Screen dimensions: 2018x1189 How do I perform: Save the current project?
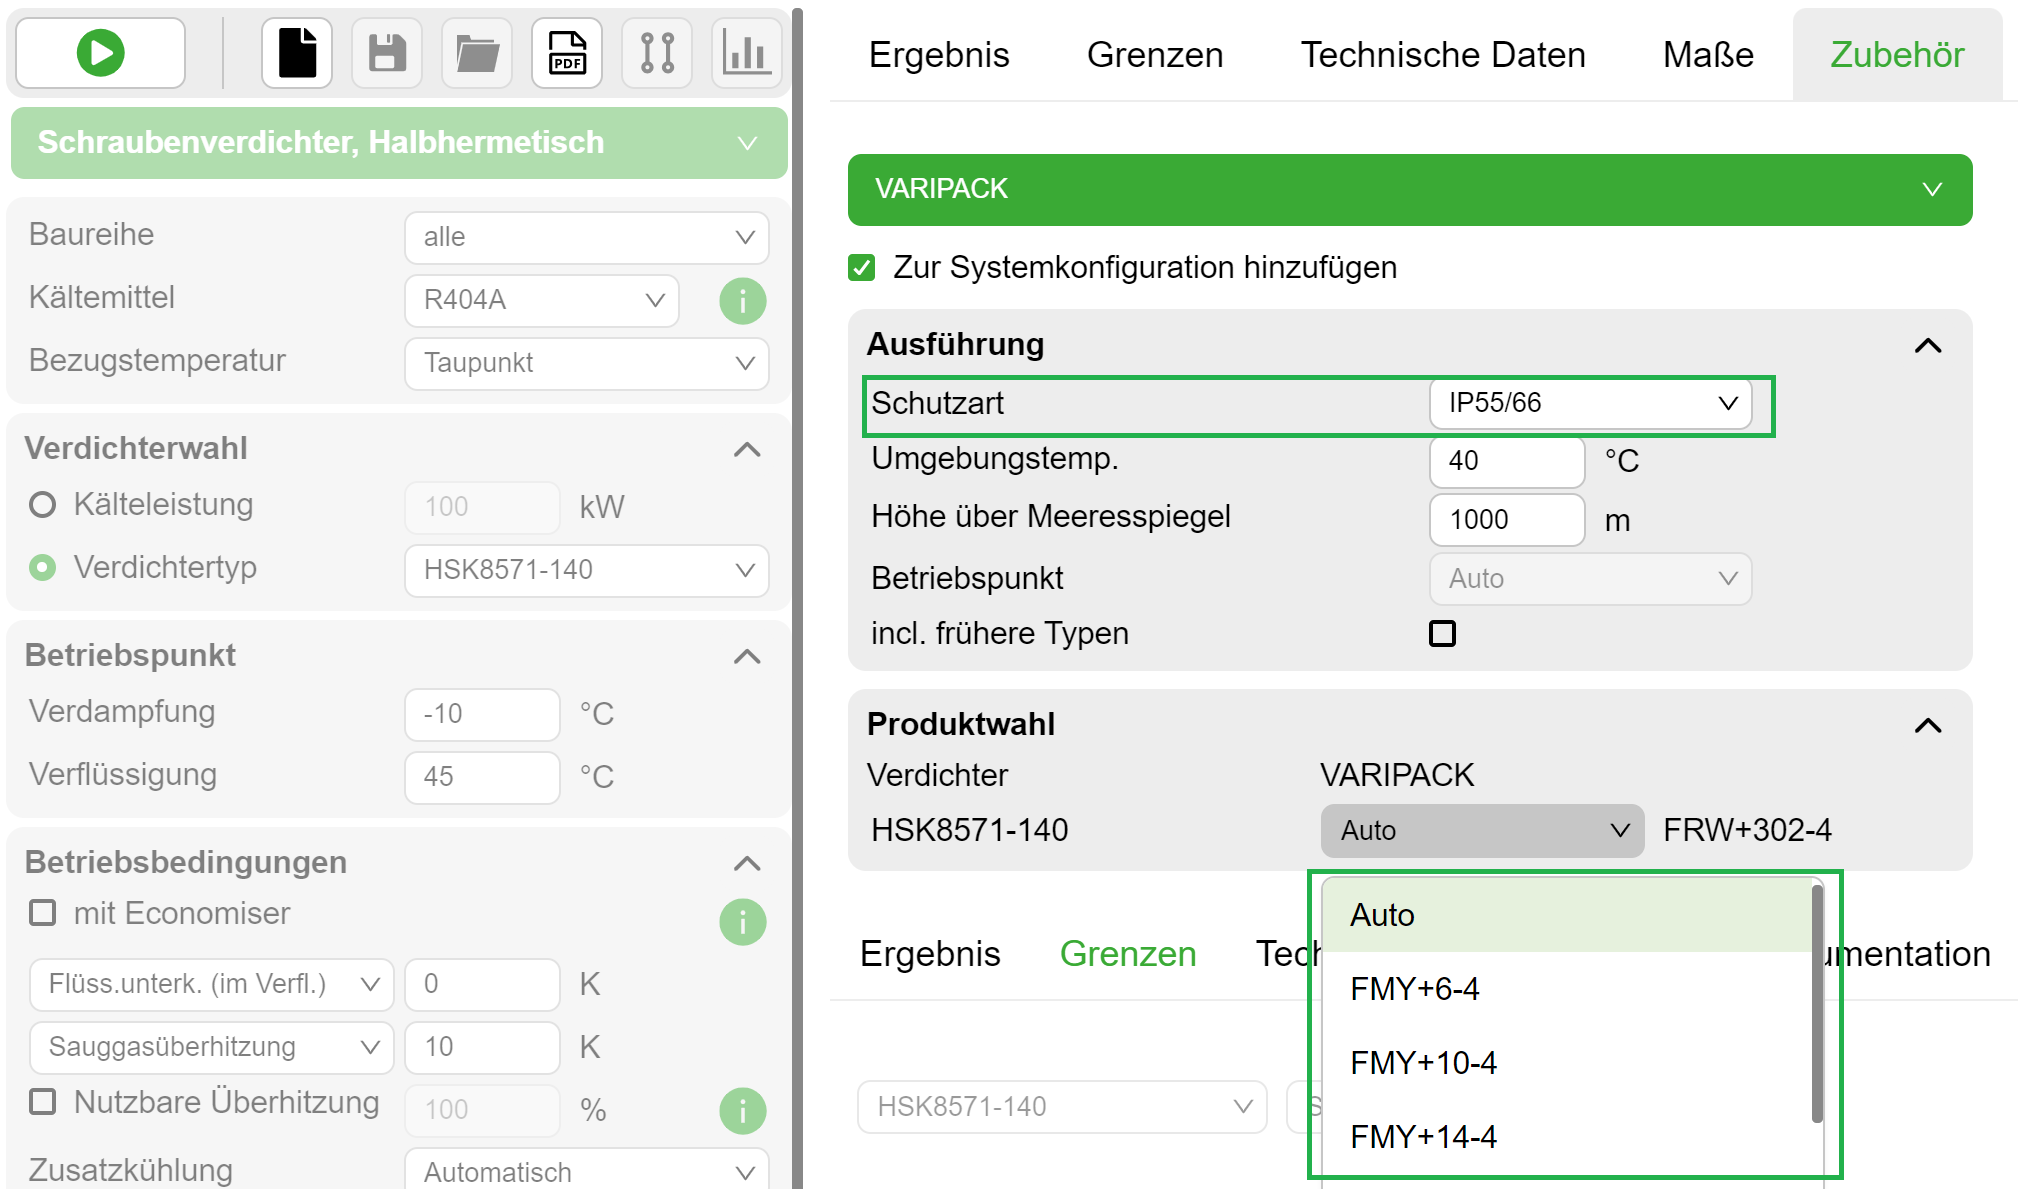click(x=386, y=52)
